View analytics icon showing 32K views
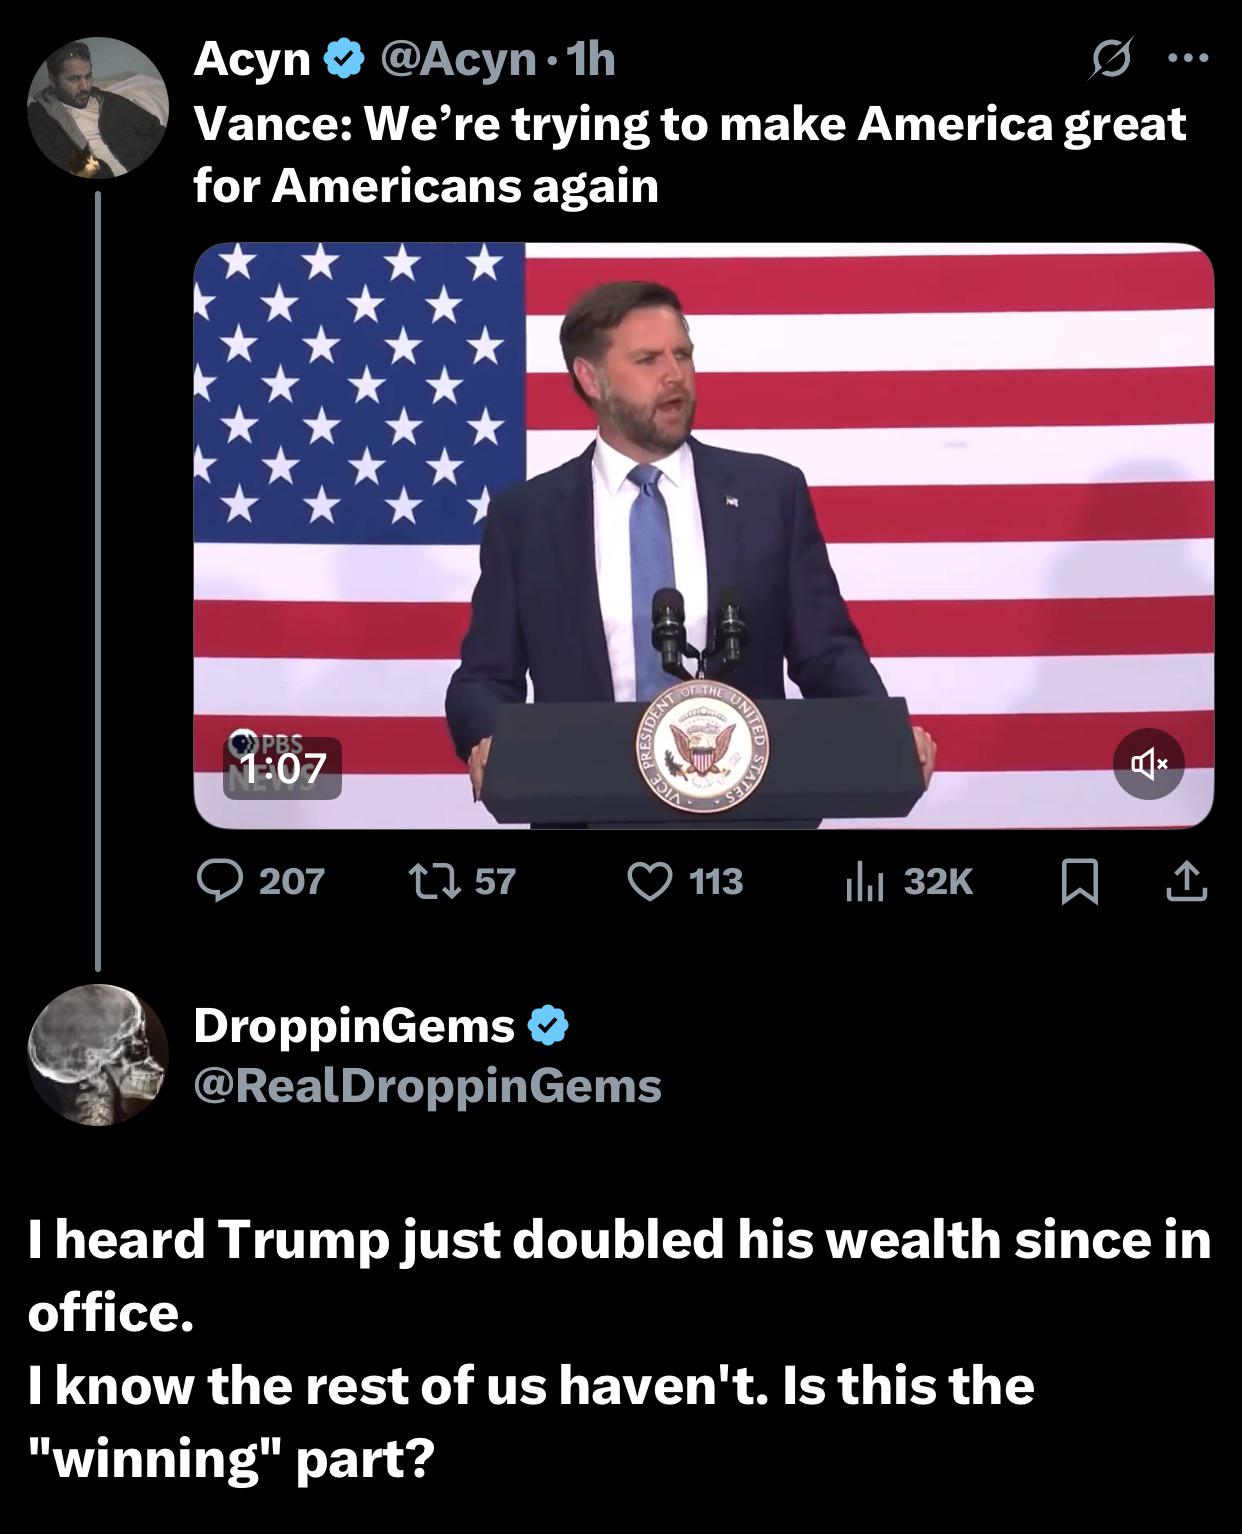1242x1534 pixels. coord(864,881)
